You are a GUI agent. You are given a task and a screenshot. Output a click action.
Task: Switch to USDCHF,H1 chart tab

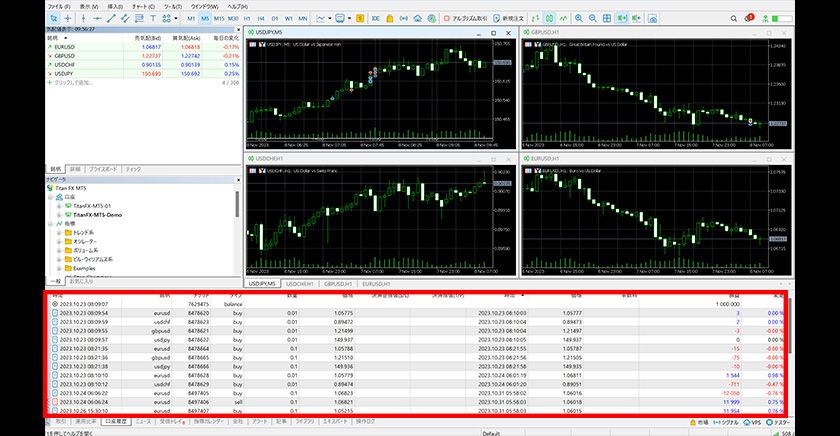pos(299,284)
